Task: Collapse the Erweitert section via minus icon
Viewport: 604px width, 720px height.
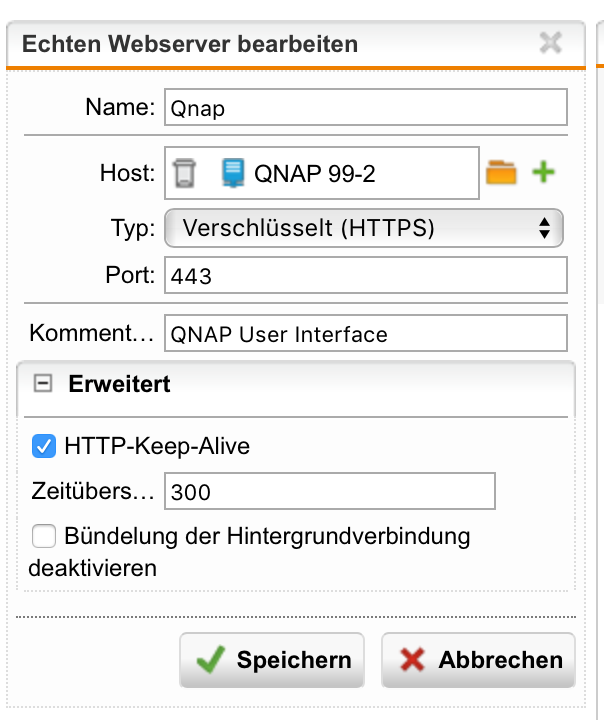Action: click(43, 384)
